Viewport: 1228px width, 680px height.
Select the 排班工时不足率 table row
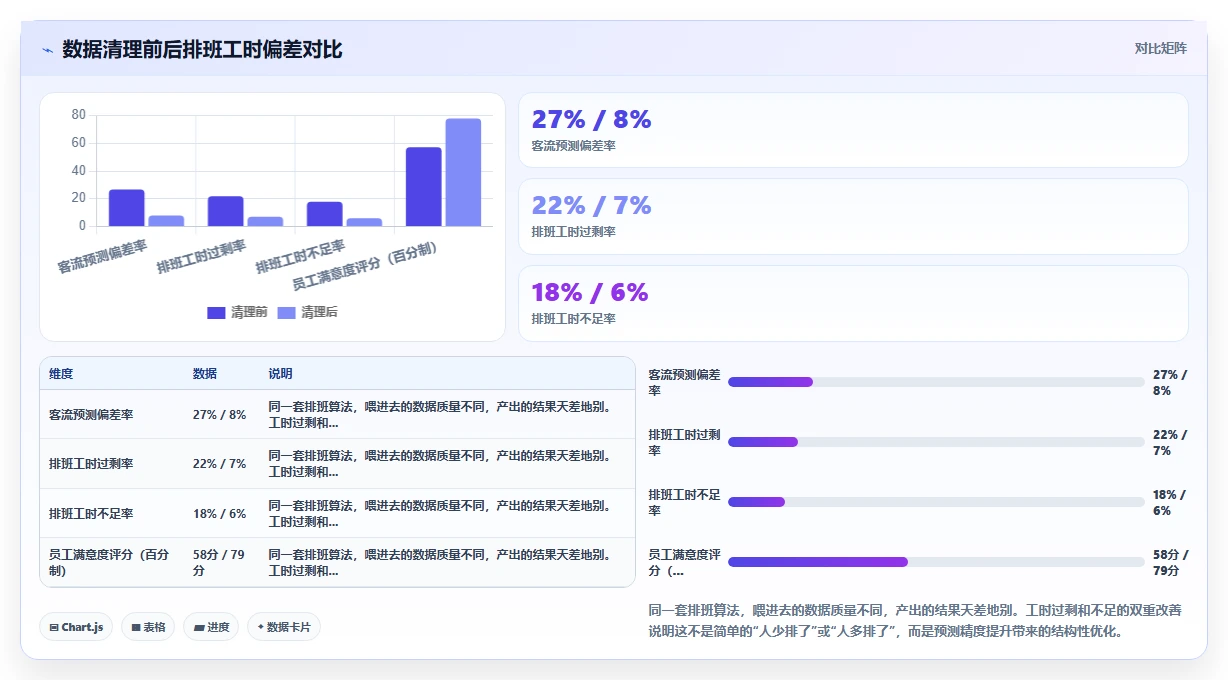coord(337,513)
